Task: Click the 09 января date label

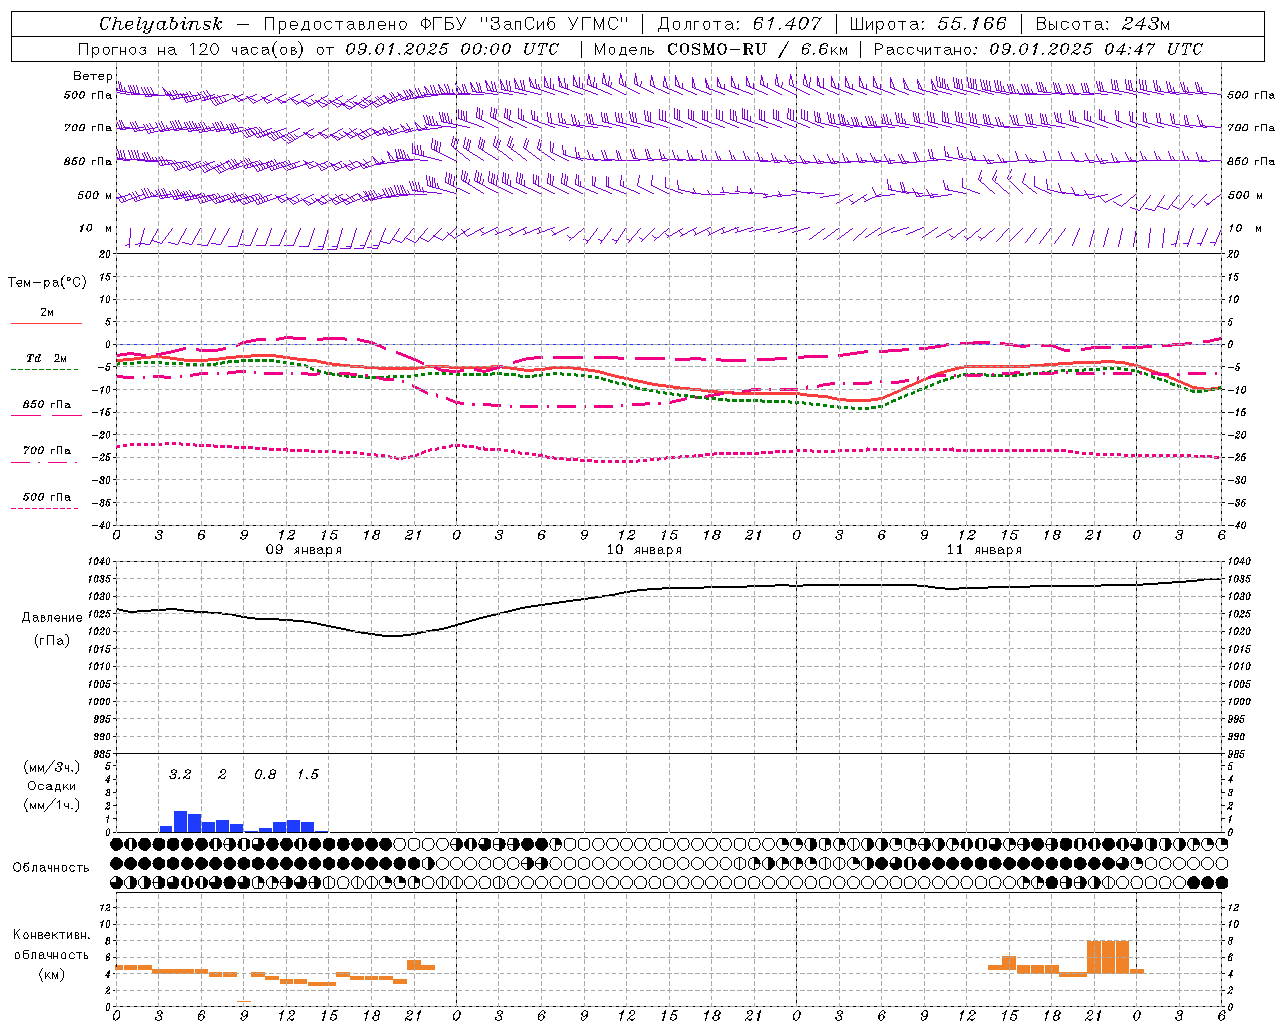Action: pos(303,550)
